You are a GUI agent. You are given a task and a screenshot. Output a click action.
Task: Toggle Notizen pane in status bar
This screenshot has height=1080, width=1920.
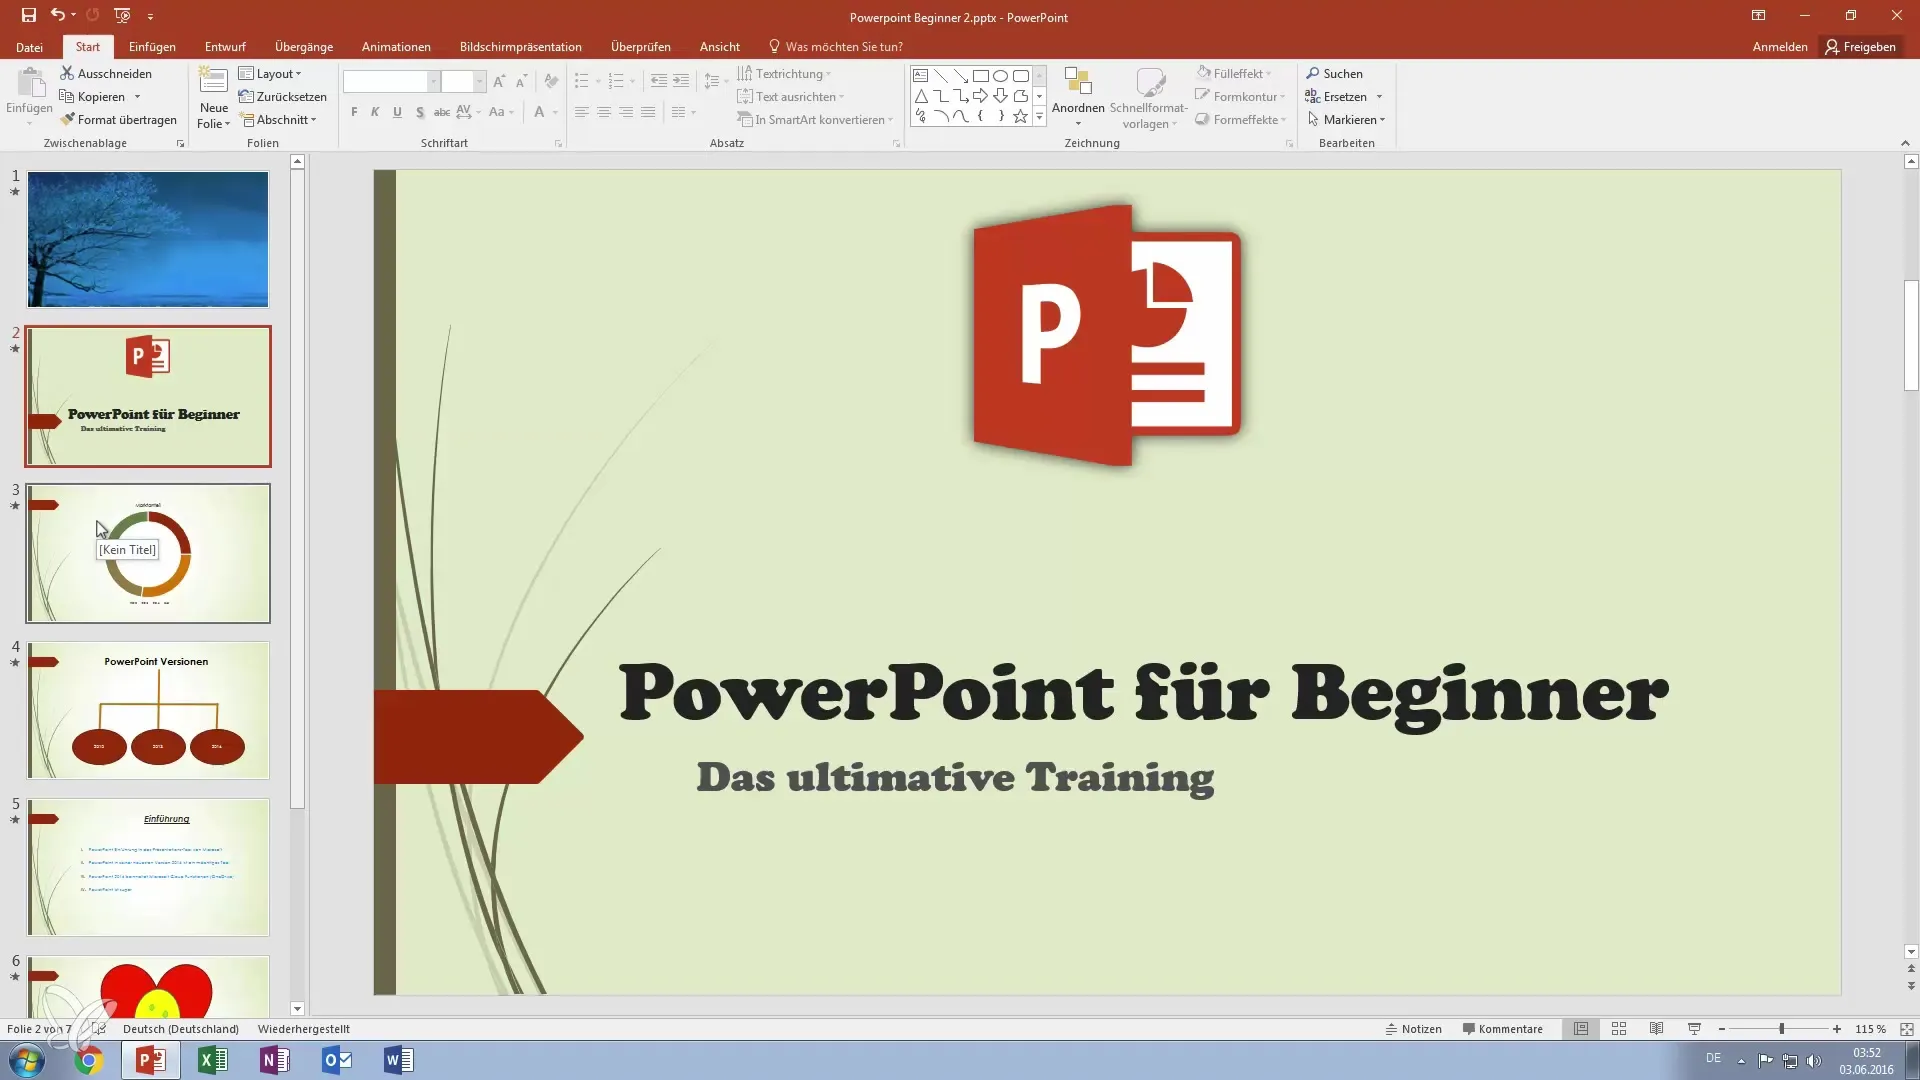[x=1413, y=1029]
